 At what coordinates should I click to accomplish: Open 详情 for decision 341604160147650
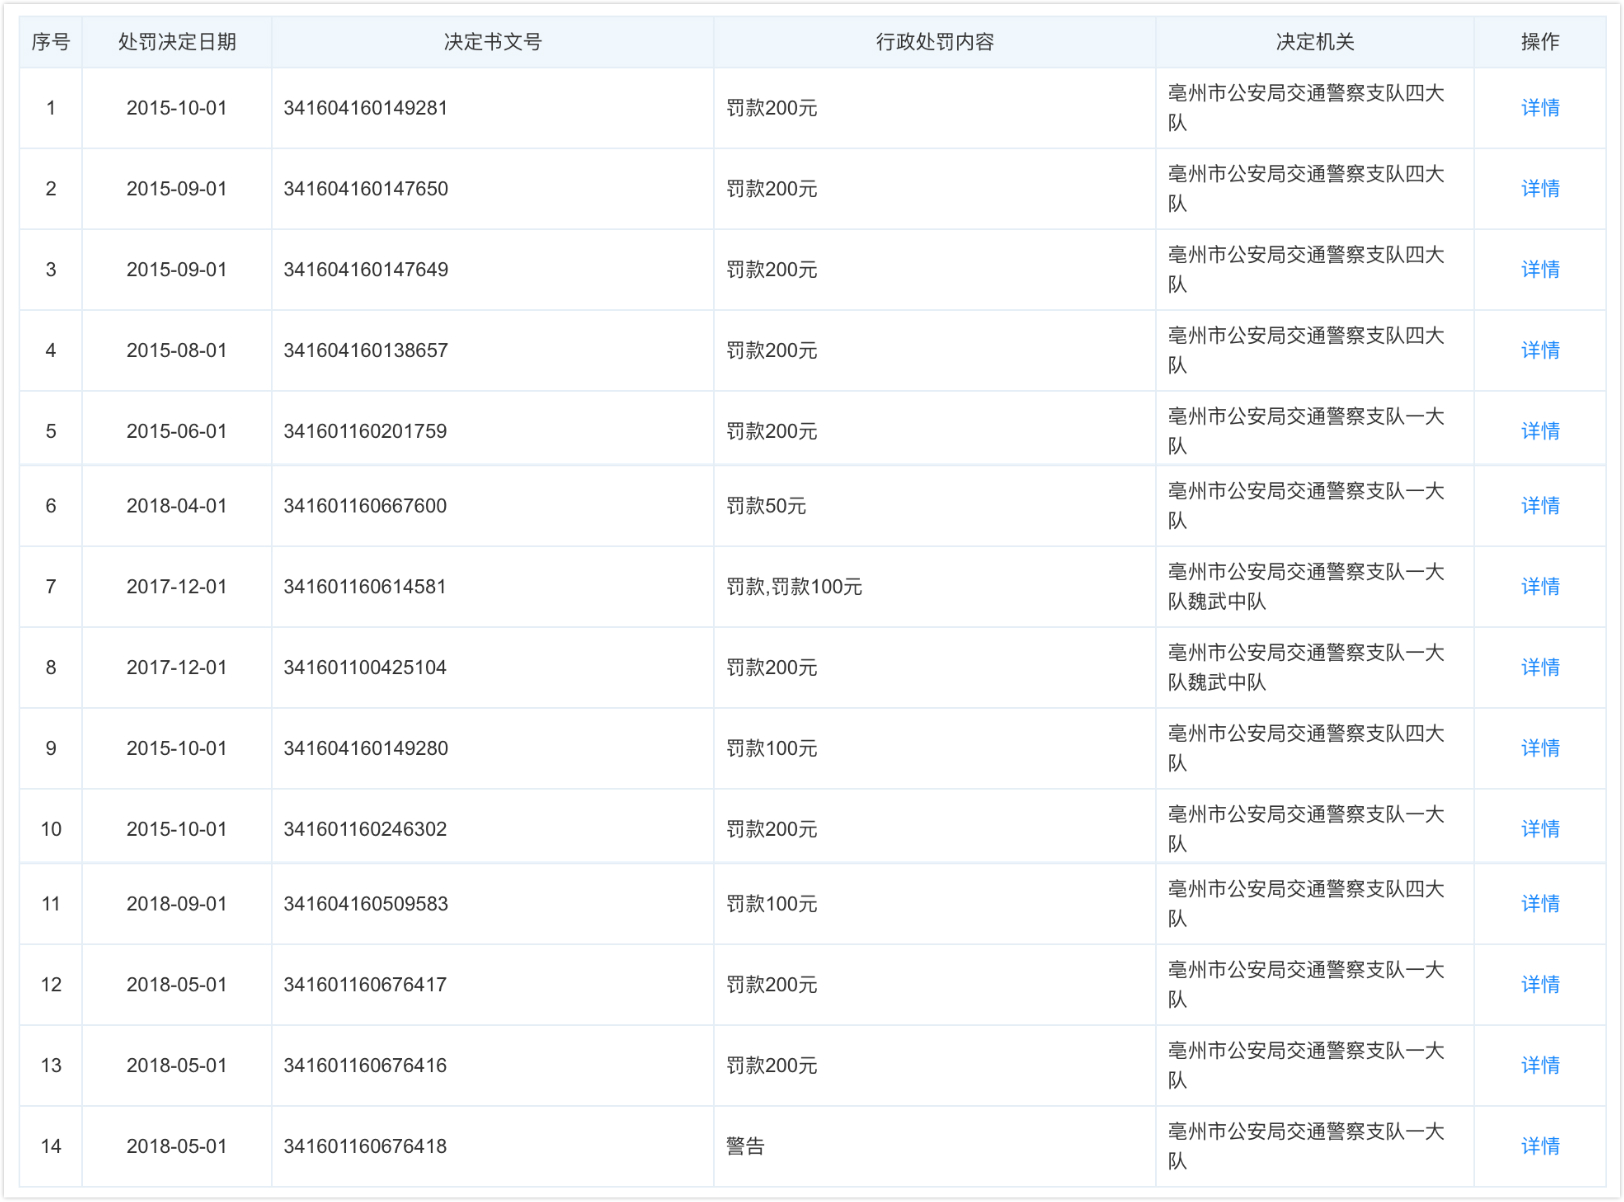(1539, 189)
